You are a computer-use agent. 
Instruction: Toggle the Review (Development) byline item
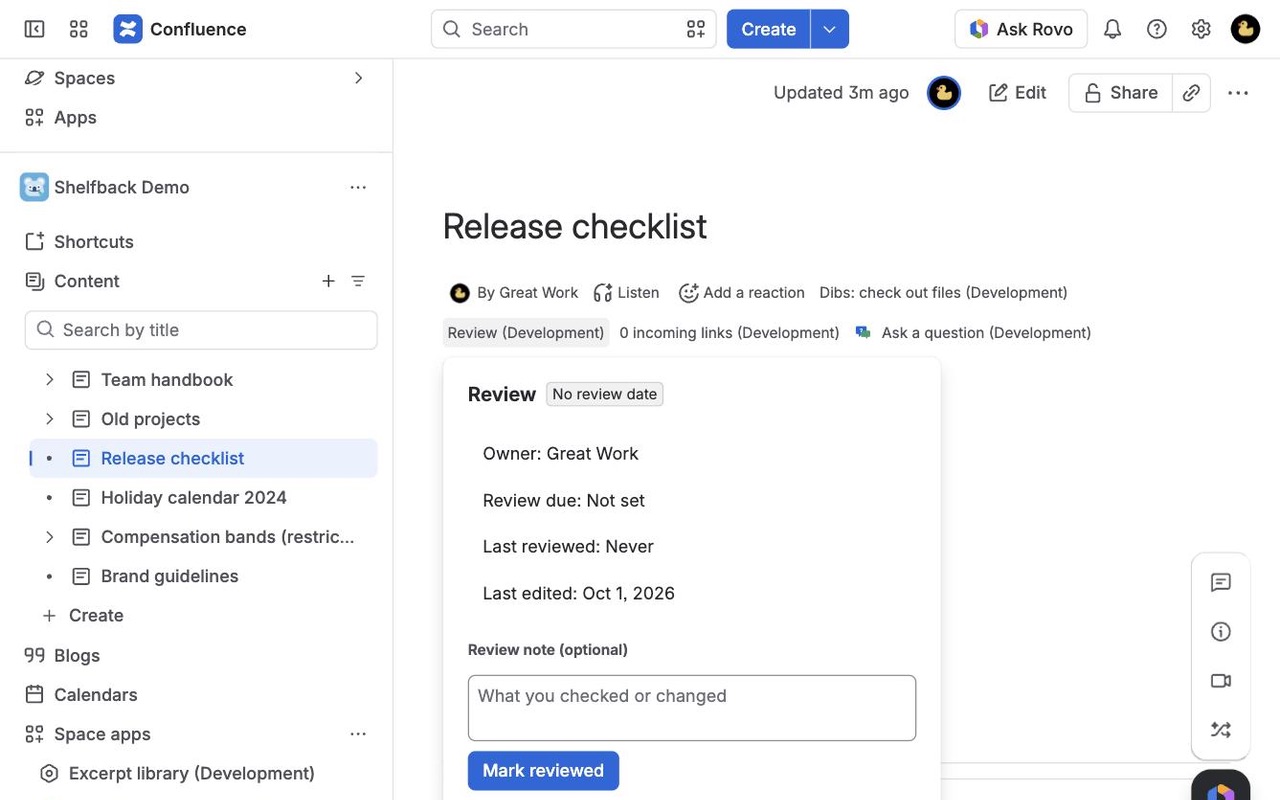(526, 333)
